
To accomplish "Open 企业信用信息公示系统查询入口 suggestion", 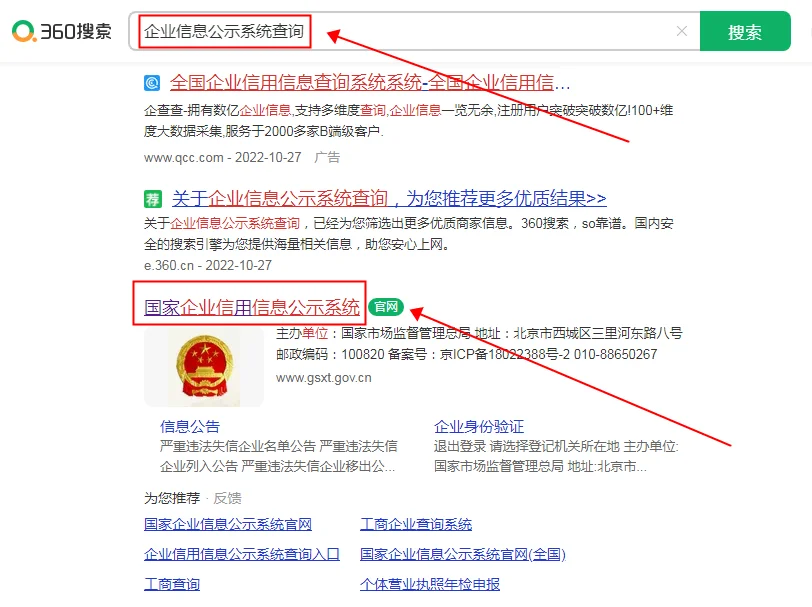I will 242,554.
